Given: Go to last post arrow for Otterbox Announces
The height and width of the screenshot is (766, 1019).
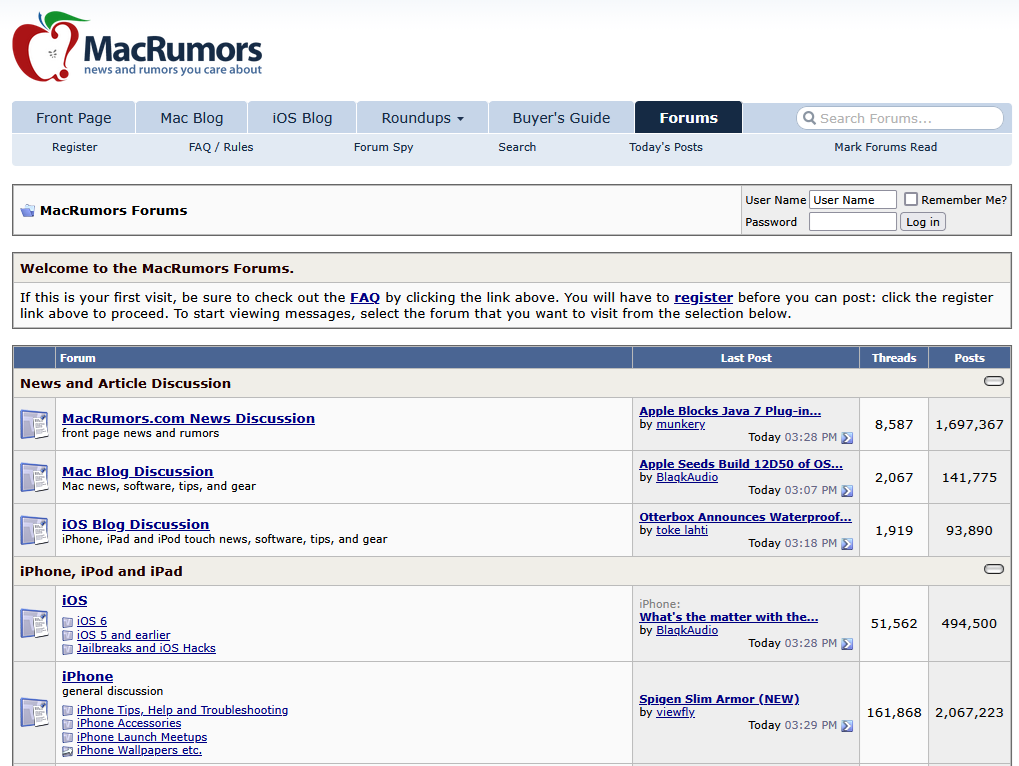Looking at the screenshot, I should pos(847,544).
